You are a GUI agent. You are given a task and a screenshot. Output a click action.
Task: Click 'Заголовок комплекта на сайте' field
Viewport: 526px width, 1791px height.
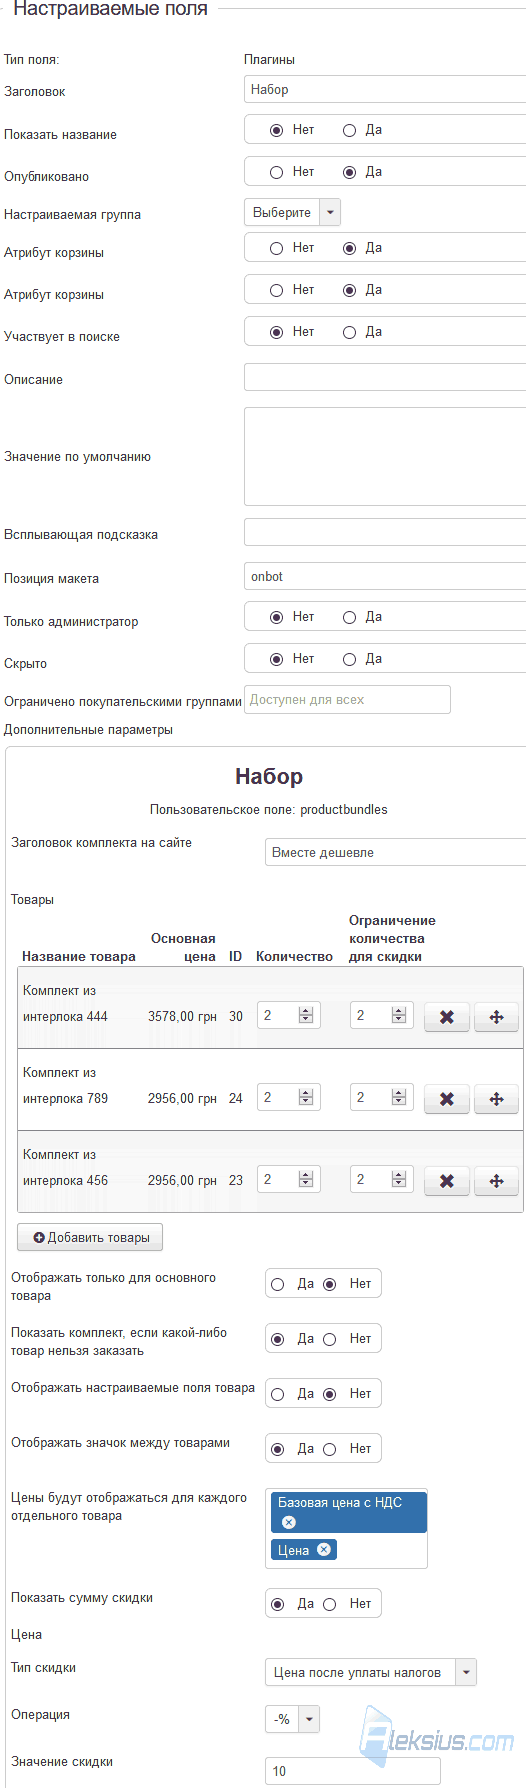click(x=395, y=852)
